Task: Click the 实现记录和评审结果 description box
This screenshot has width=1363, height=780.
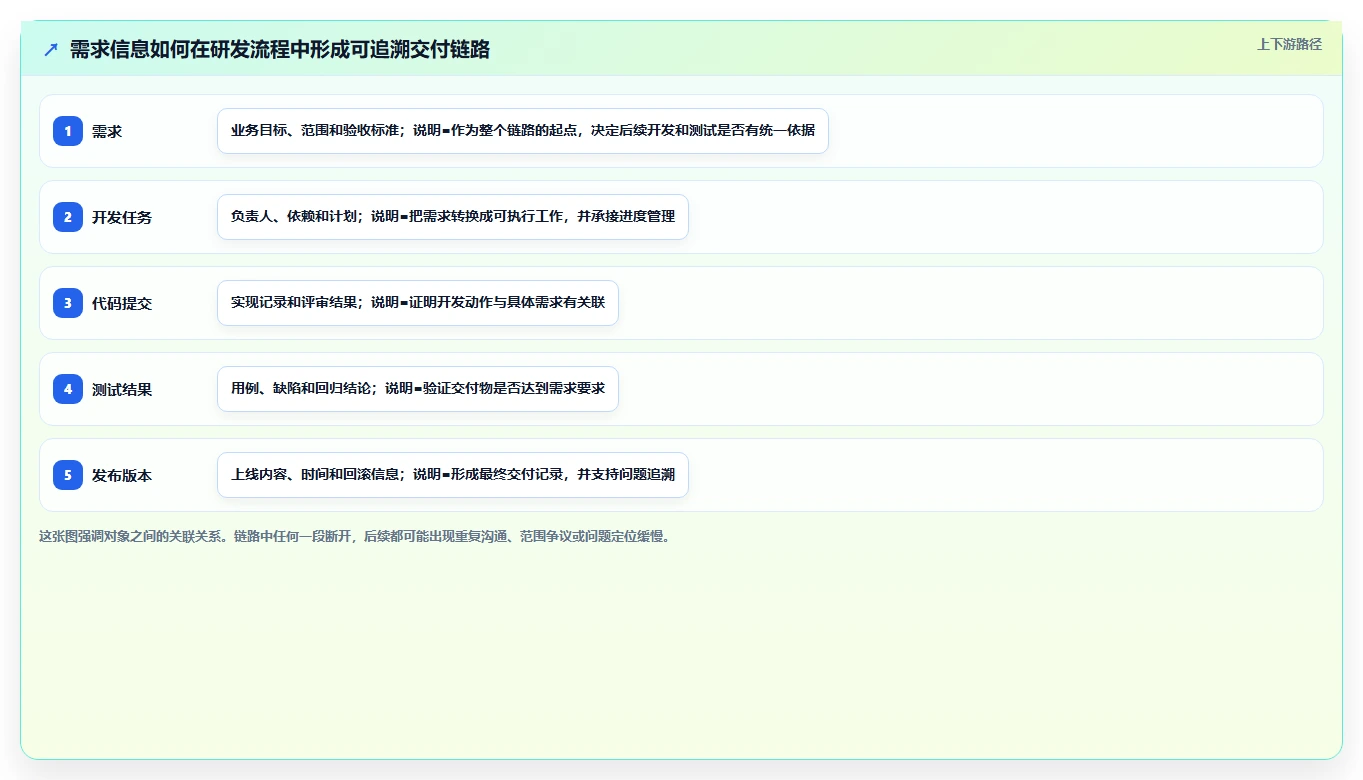Action: (418, 303)
